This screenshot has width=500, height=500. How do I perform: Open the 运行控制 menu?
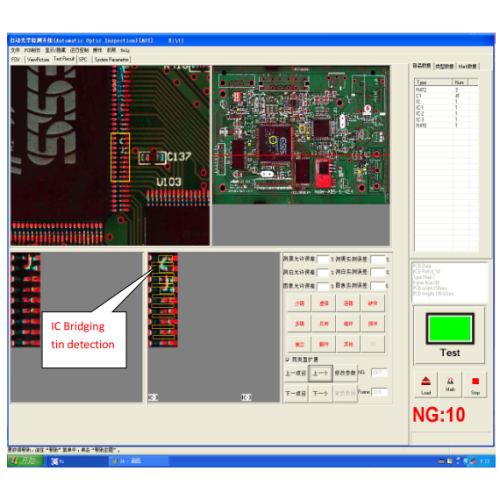79,50
